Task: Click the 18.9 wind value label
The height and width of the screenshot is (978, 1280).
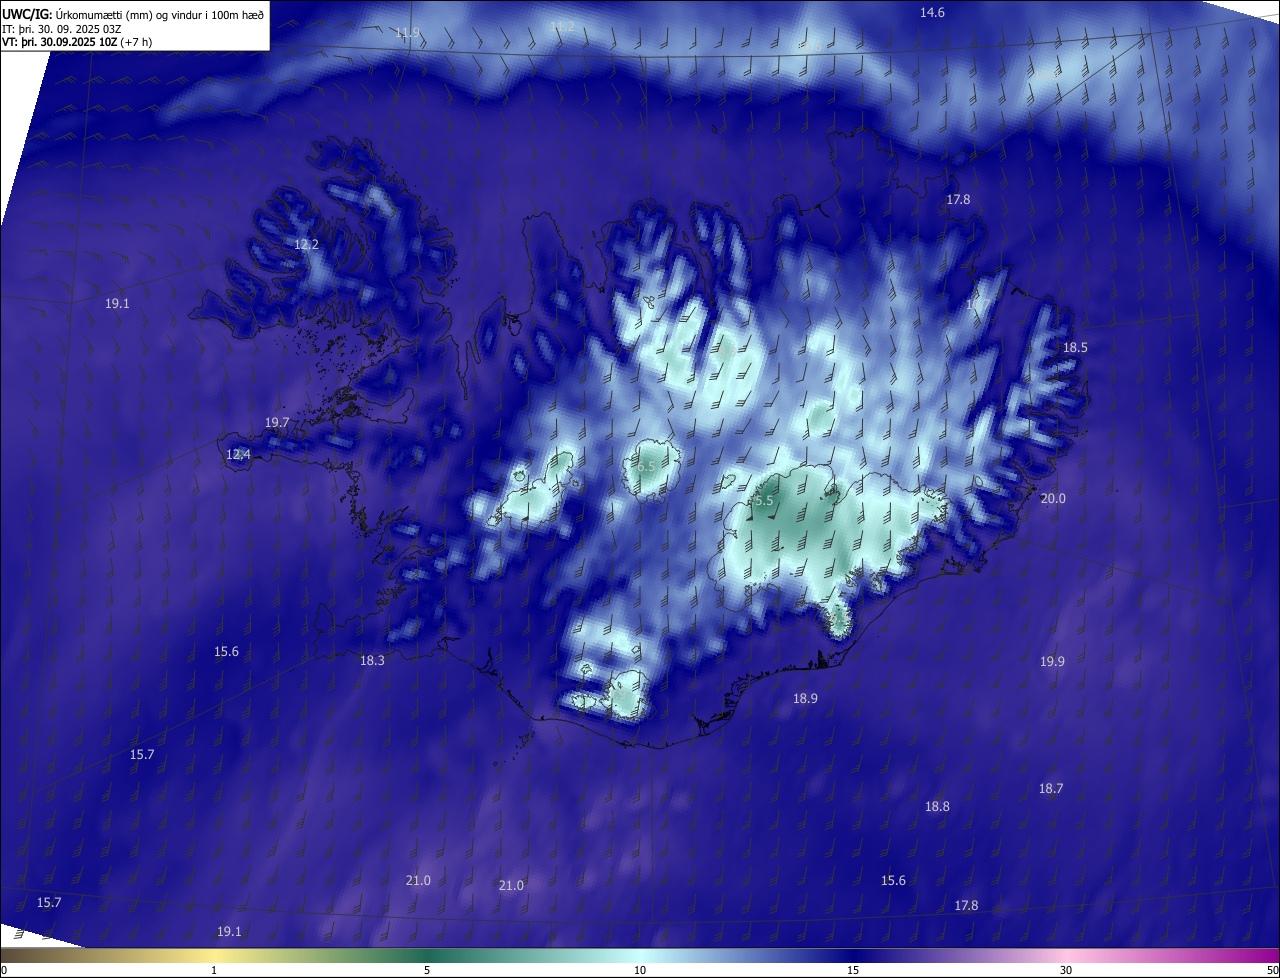Action: pyautogui.click(x=805, y=699)
